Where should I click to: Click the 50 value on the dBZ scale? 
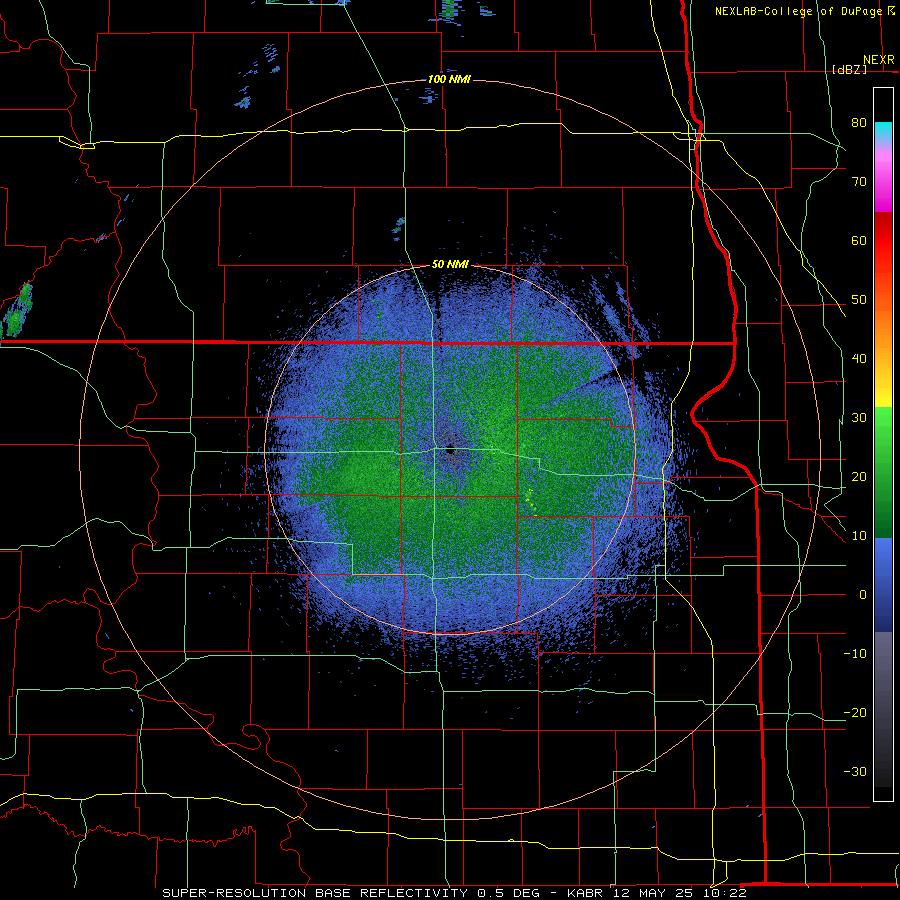click(859, 300)
